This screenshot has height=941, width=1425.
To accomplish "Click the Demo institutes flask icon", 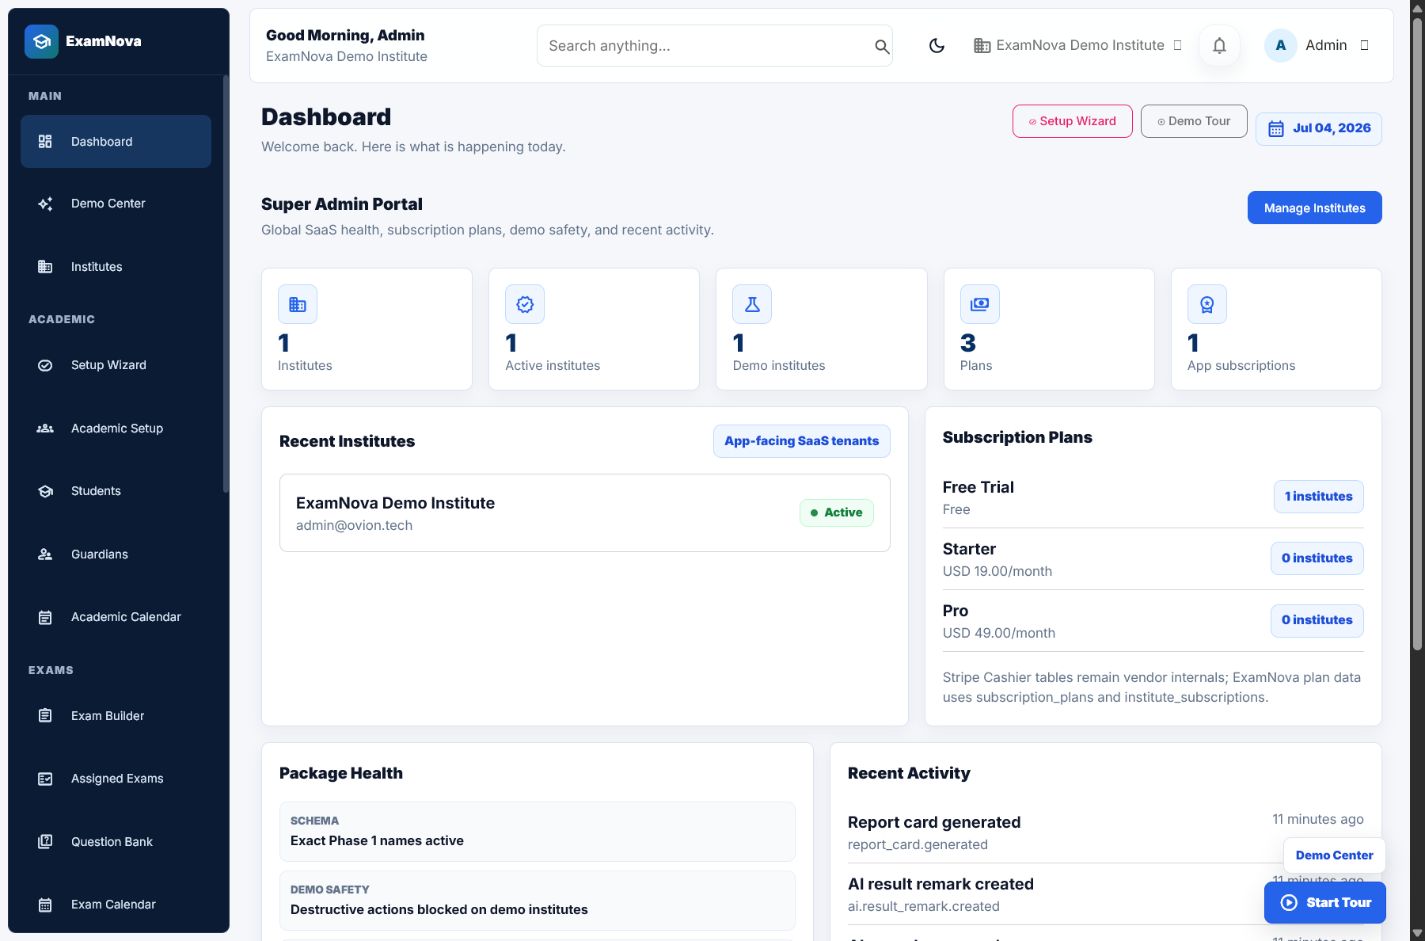I will coord(752,304).
